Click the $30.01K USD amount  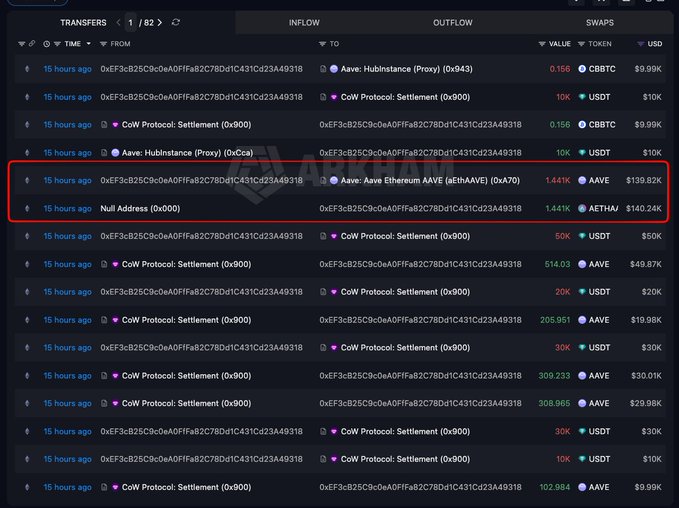click(x=646, y=375)
